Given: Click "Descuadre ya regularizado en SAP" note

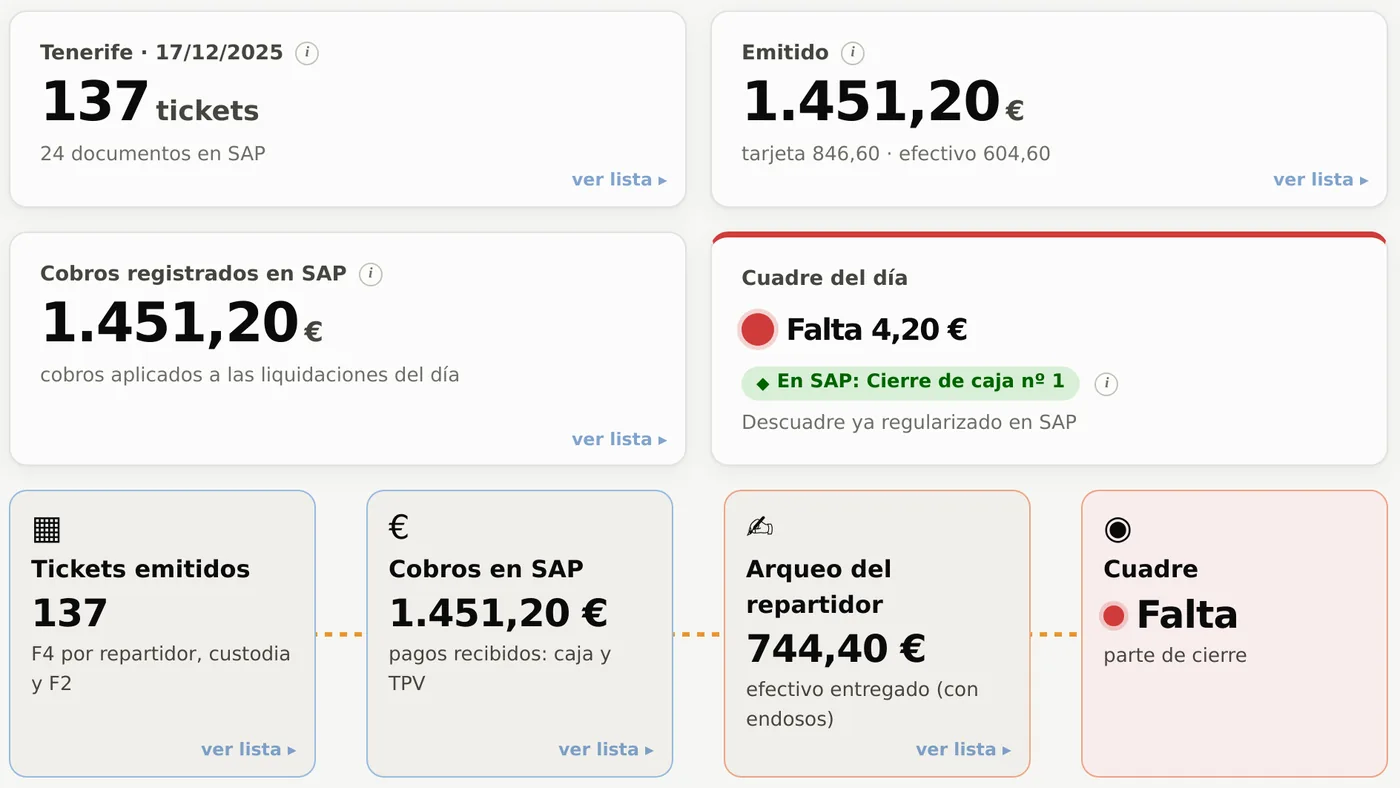Looking at the screenshot, I should (909, 422).
